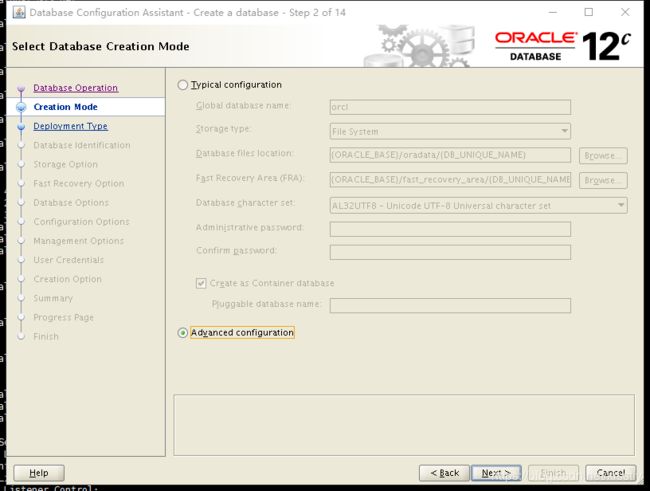Click the Database files location field
This screenshot has width=650, height=491.
[x=450, y=155]
